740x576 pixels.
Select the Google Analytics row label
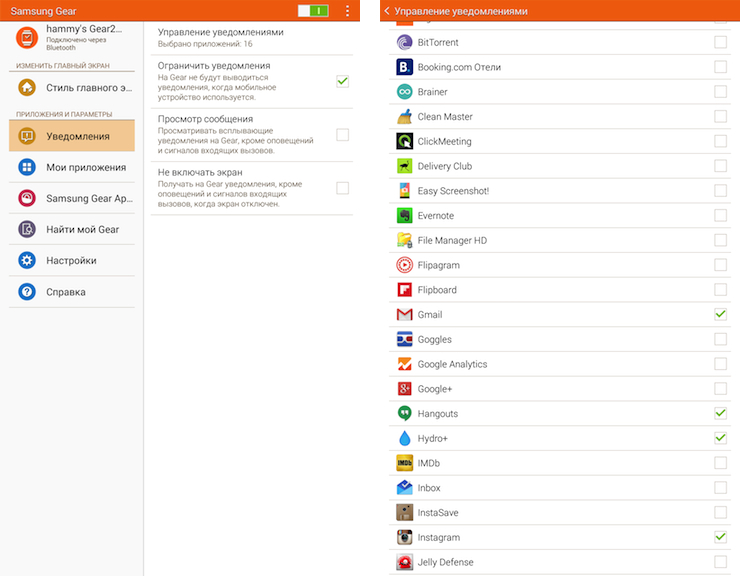[x=452, y=364]
